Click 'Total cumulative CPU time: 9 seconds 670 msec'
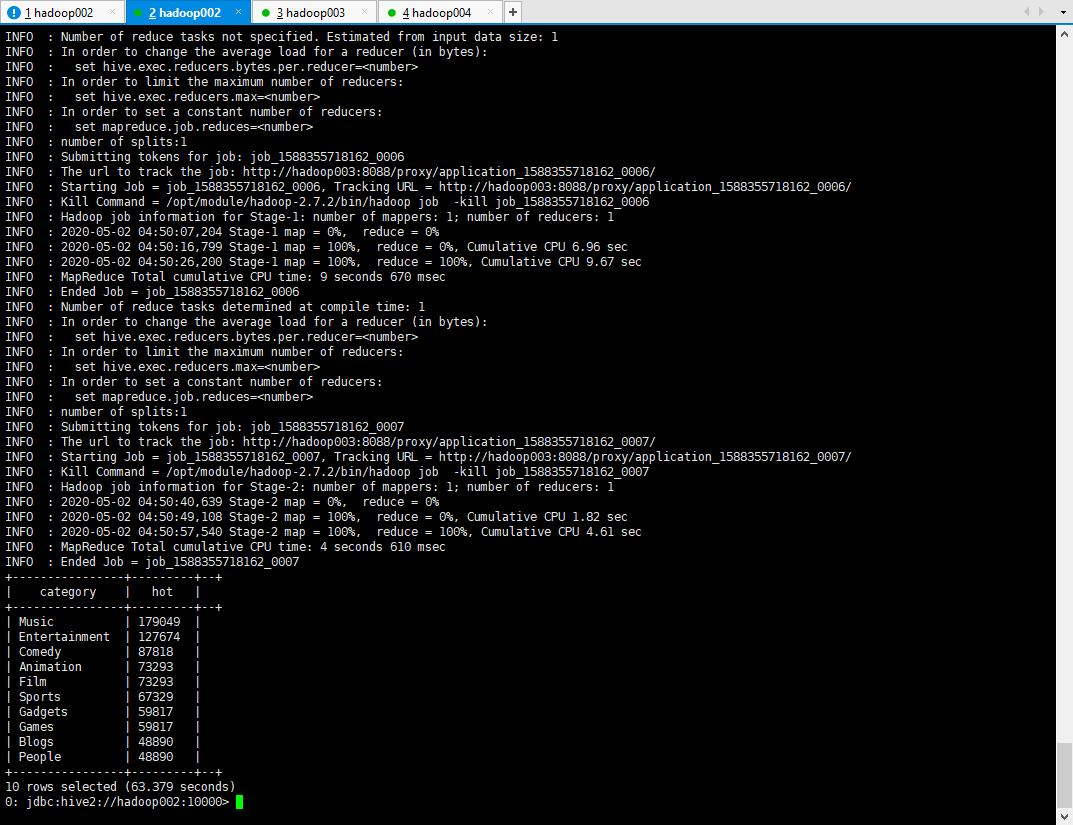1073x825 pixels. click(288, 276)
